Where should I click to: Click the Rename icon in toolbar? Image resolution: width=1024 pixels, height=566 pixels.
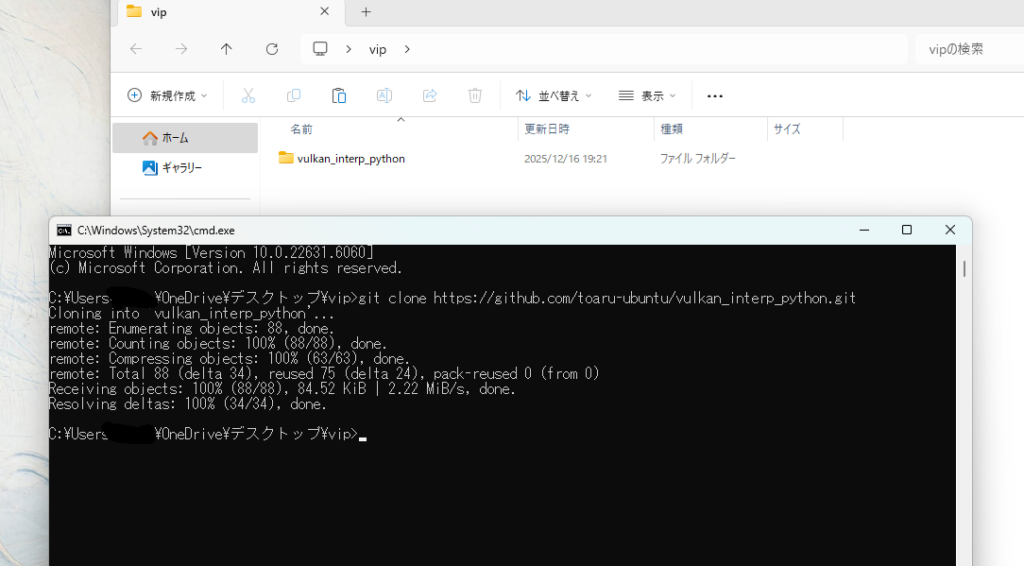384,96
